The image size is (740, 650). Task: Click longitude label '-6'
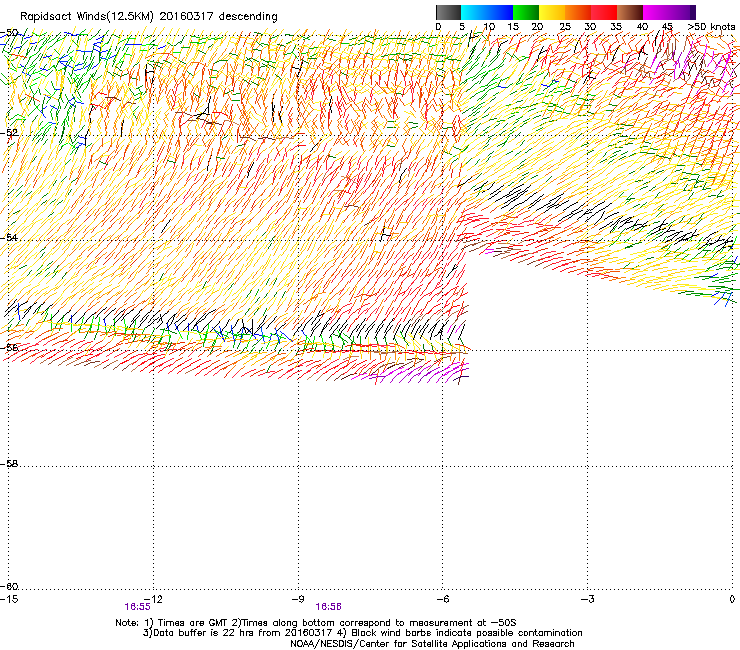(443, 599)
